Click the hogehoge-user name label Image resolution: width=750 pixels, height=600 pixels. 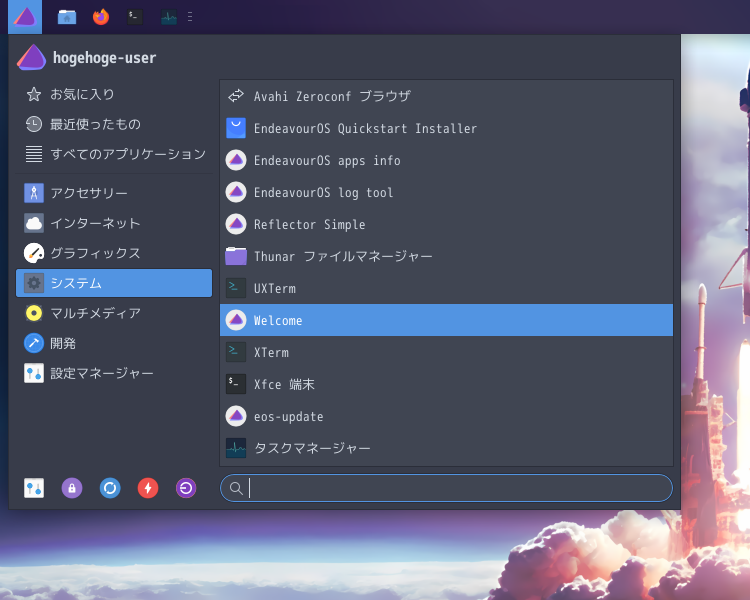click(104, 58)
